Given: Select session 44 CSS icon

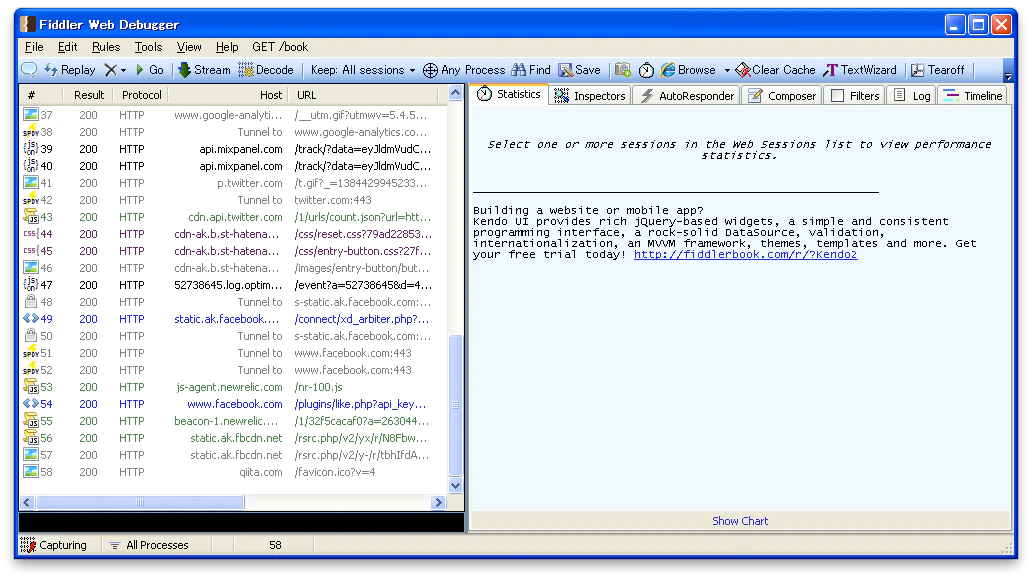Looking at the screenshot, I should pos(30,234).
